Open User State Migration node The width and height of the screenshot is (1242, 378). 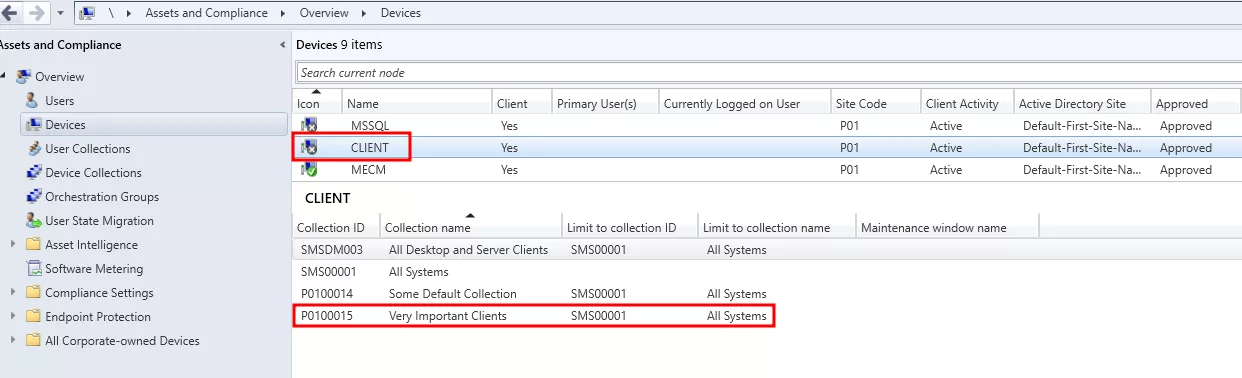tap(99, 221)
